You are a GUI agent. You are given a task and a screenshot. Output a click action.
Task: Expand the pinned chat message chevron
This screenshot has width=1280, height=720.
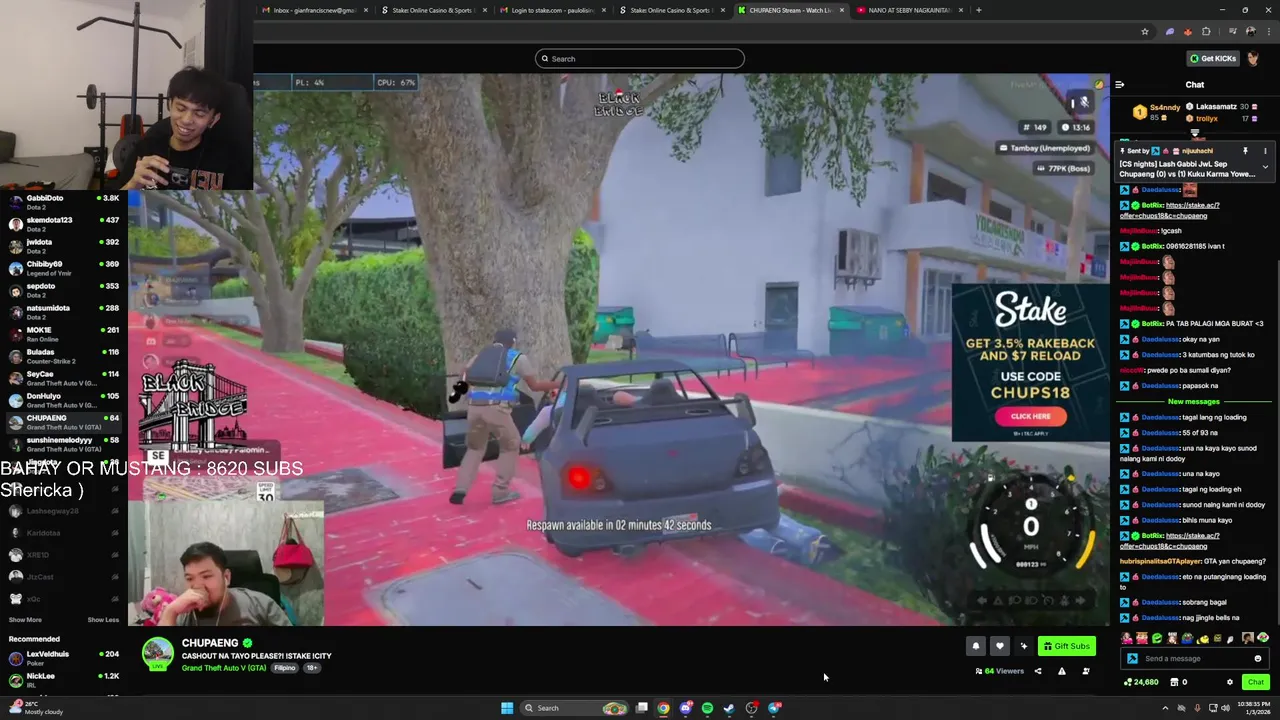(1265, 167)
